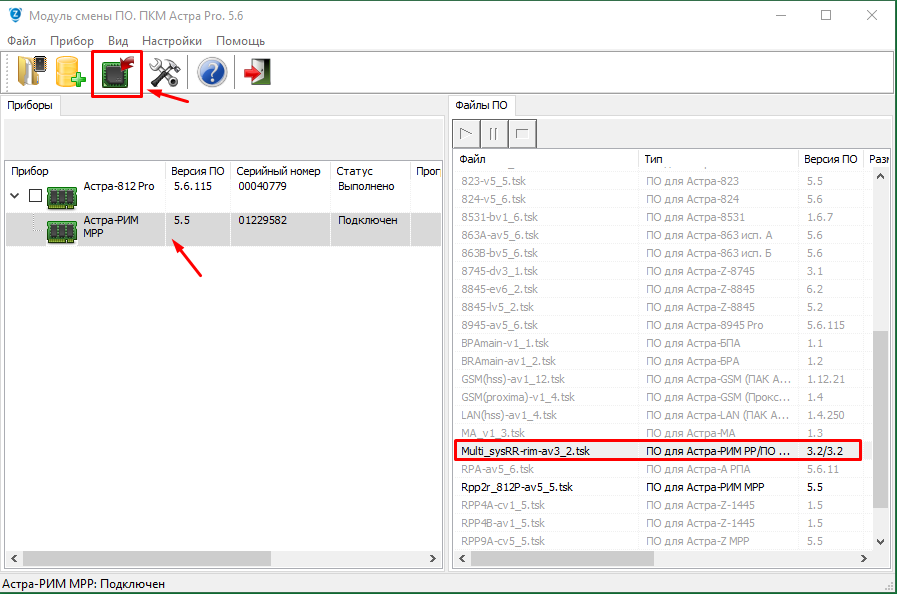Switch to the Приборы tab
This screenshot has width=897, height=594.
30,105
